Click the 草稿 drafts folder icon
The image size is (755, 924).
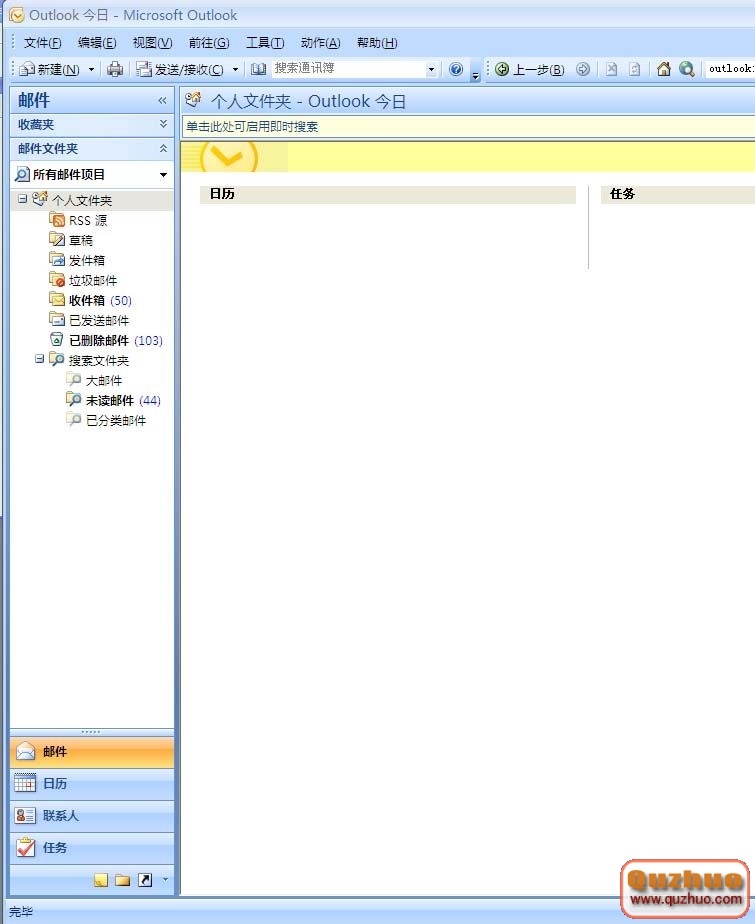[57, 239]
